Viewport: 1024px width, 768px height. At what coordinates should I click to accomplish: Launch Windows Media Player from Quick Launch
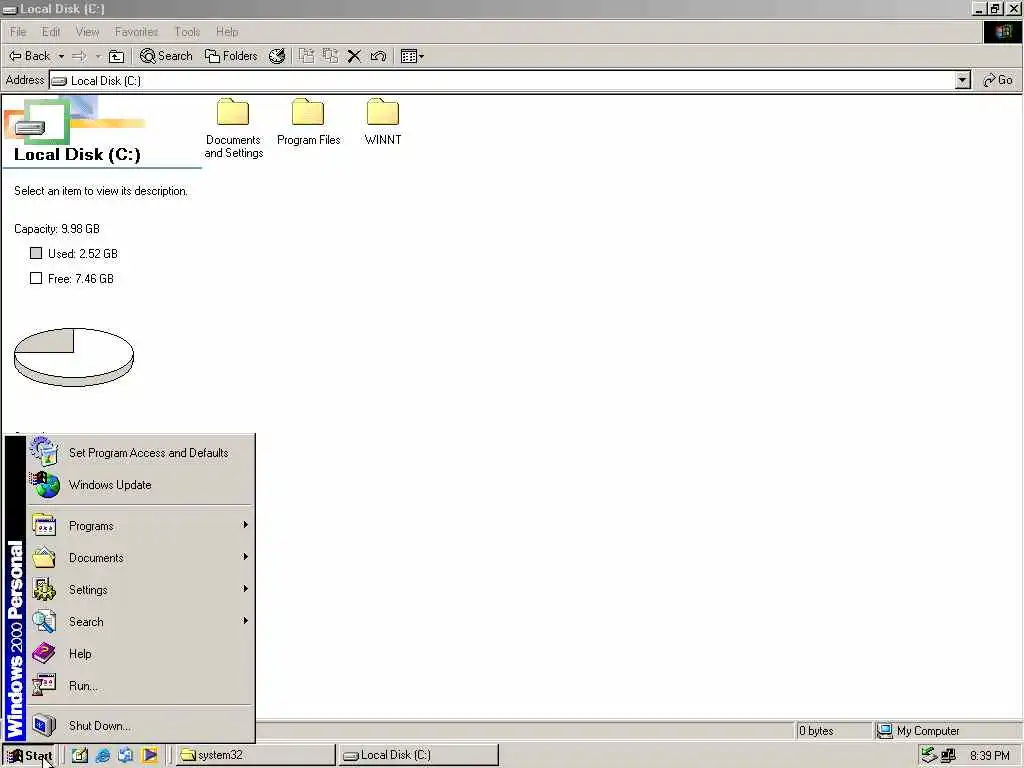[x=150, y=755]
